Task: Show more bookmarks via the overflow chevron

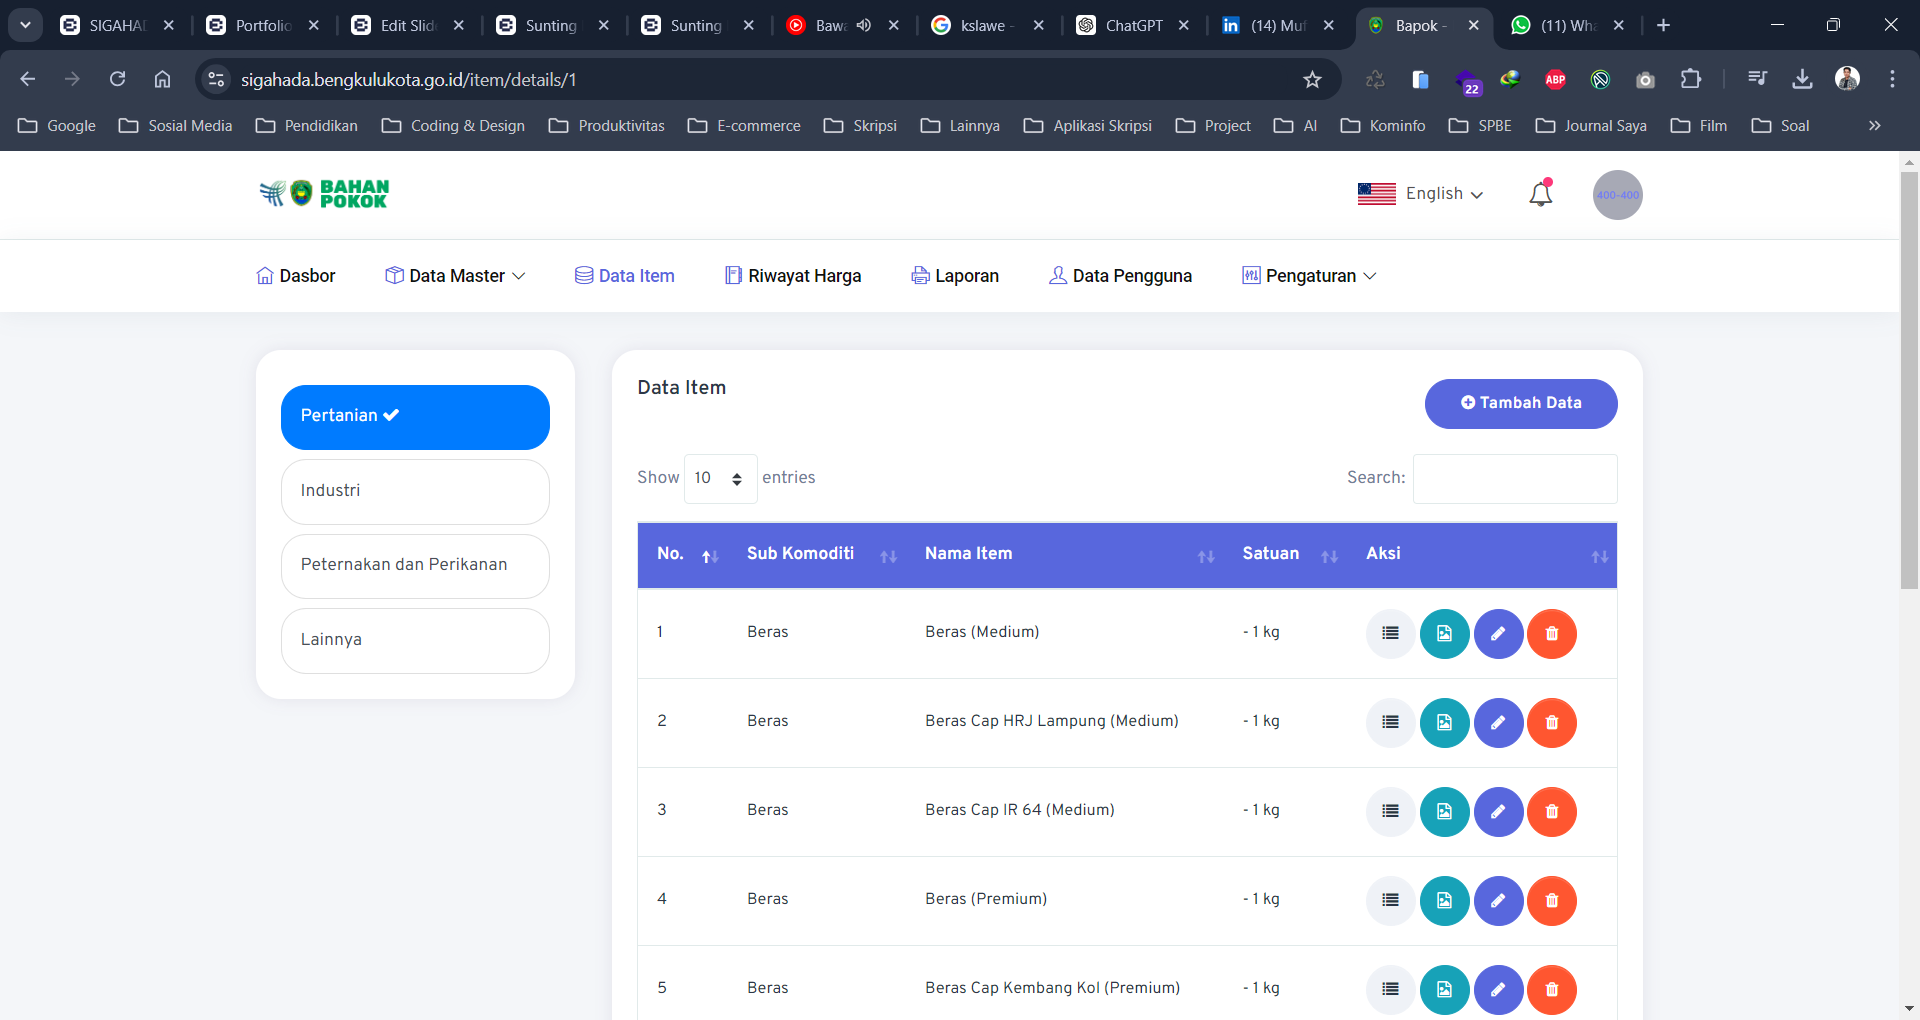Action: click(1874, 126)
